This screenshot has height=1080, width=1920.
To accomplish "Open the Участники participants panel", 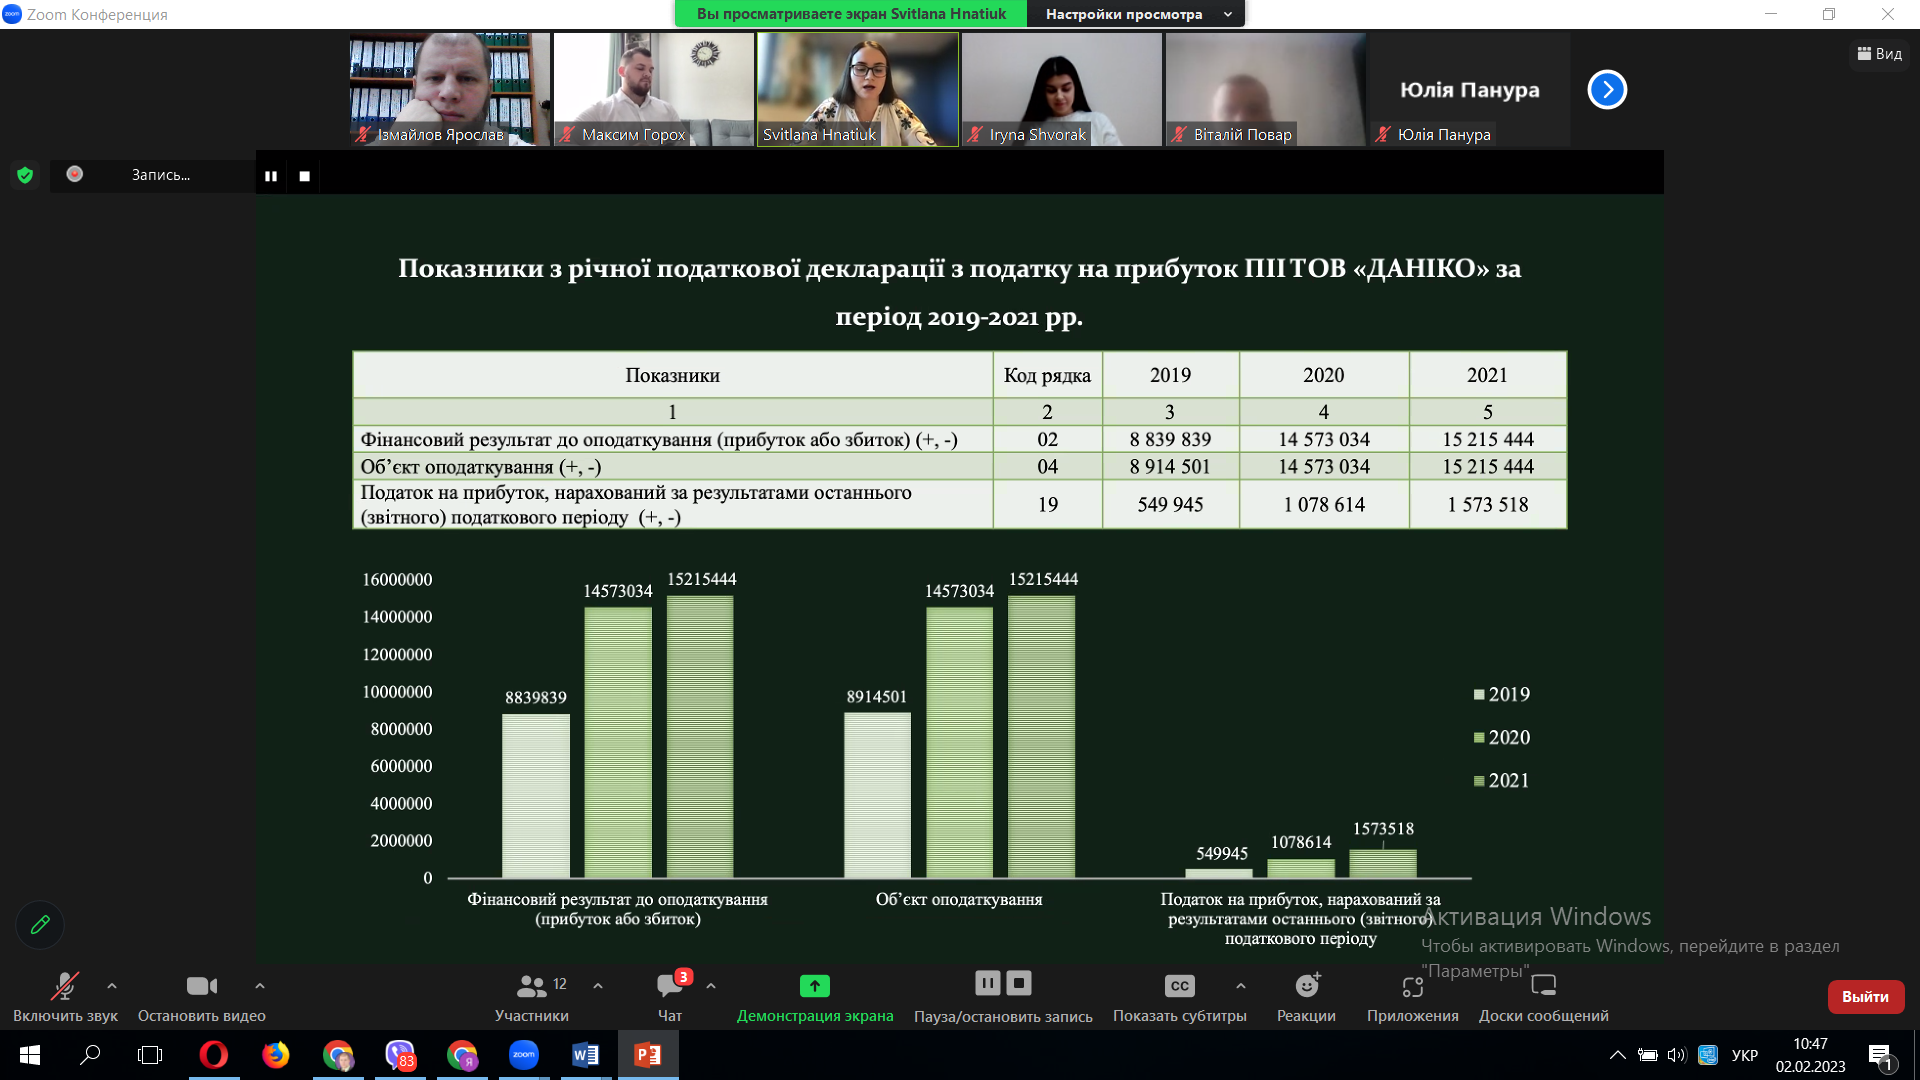I will coord(532,996).
